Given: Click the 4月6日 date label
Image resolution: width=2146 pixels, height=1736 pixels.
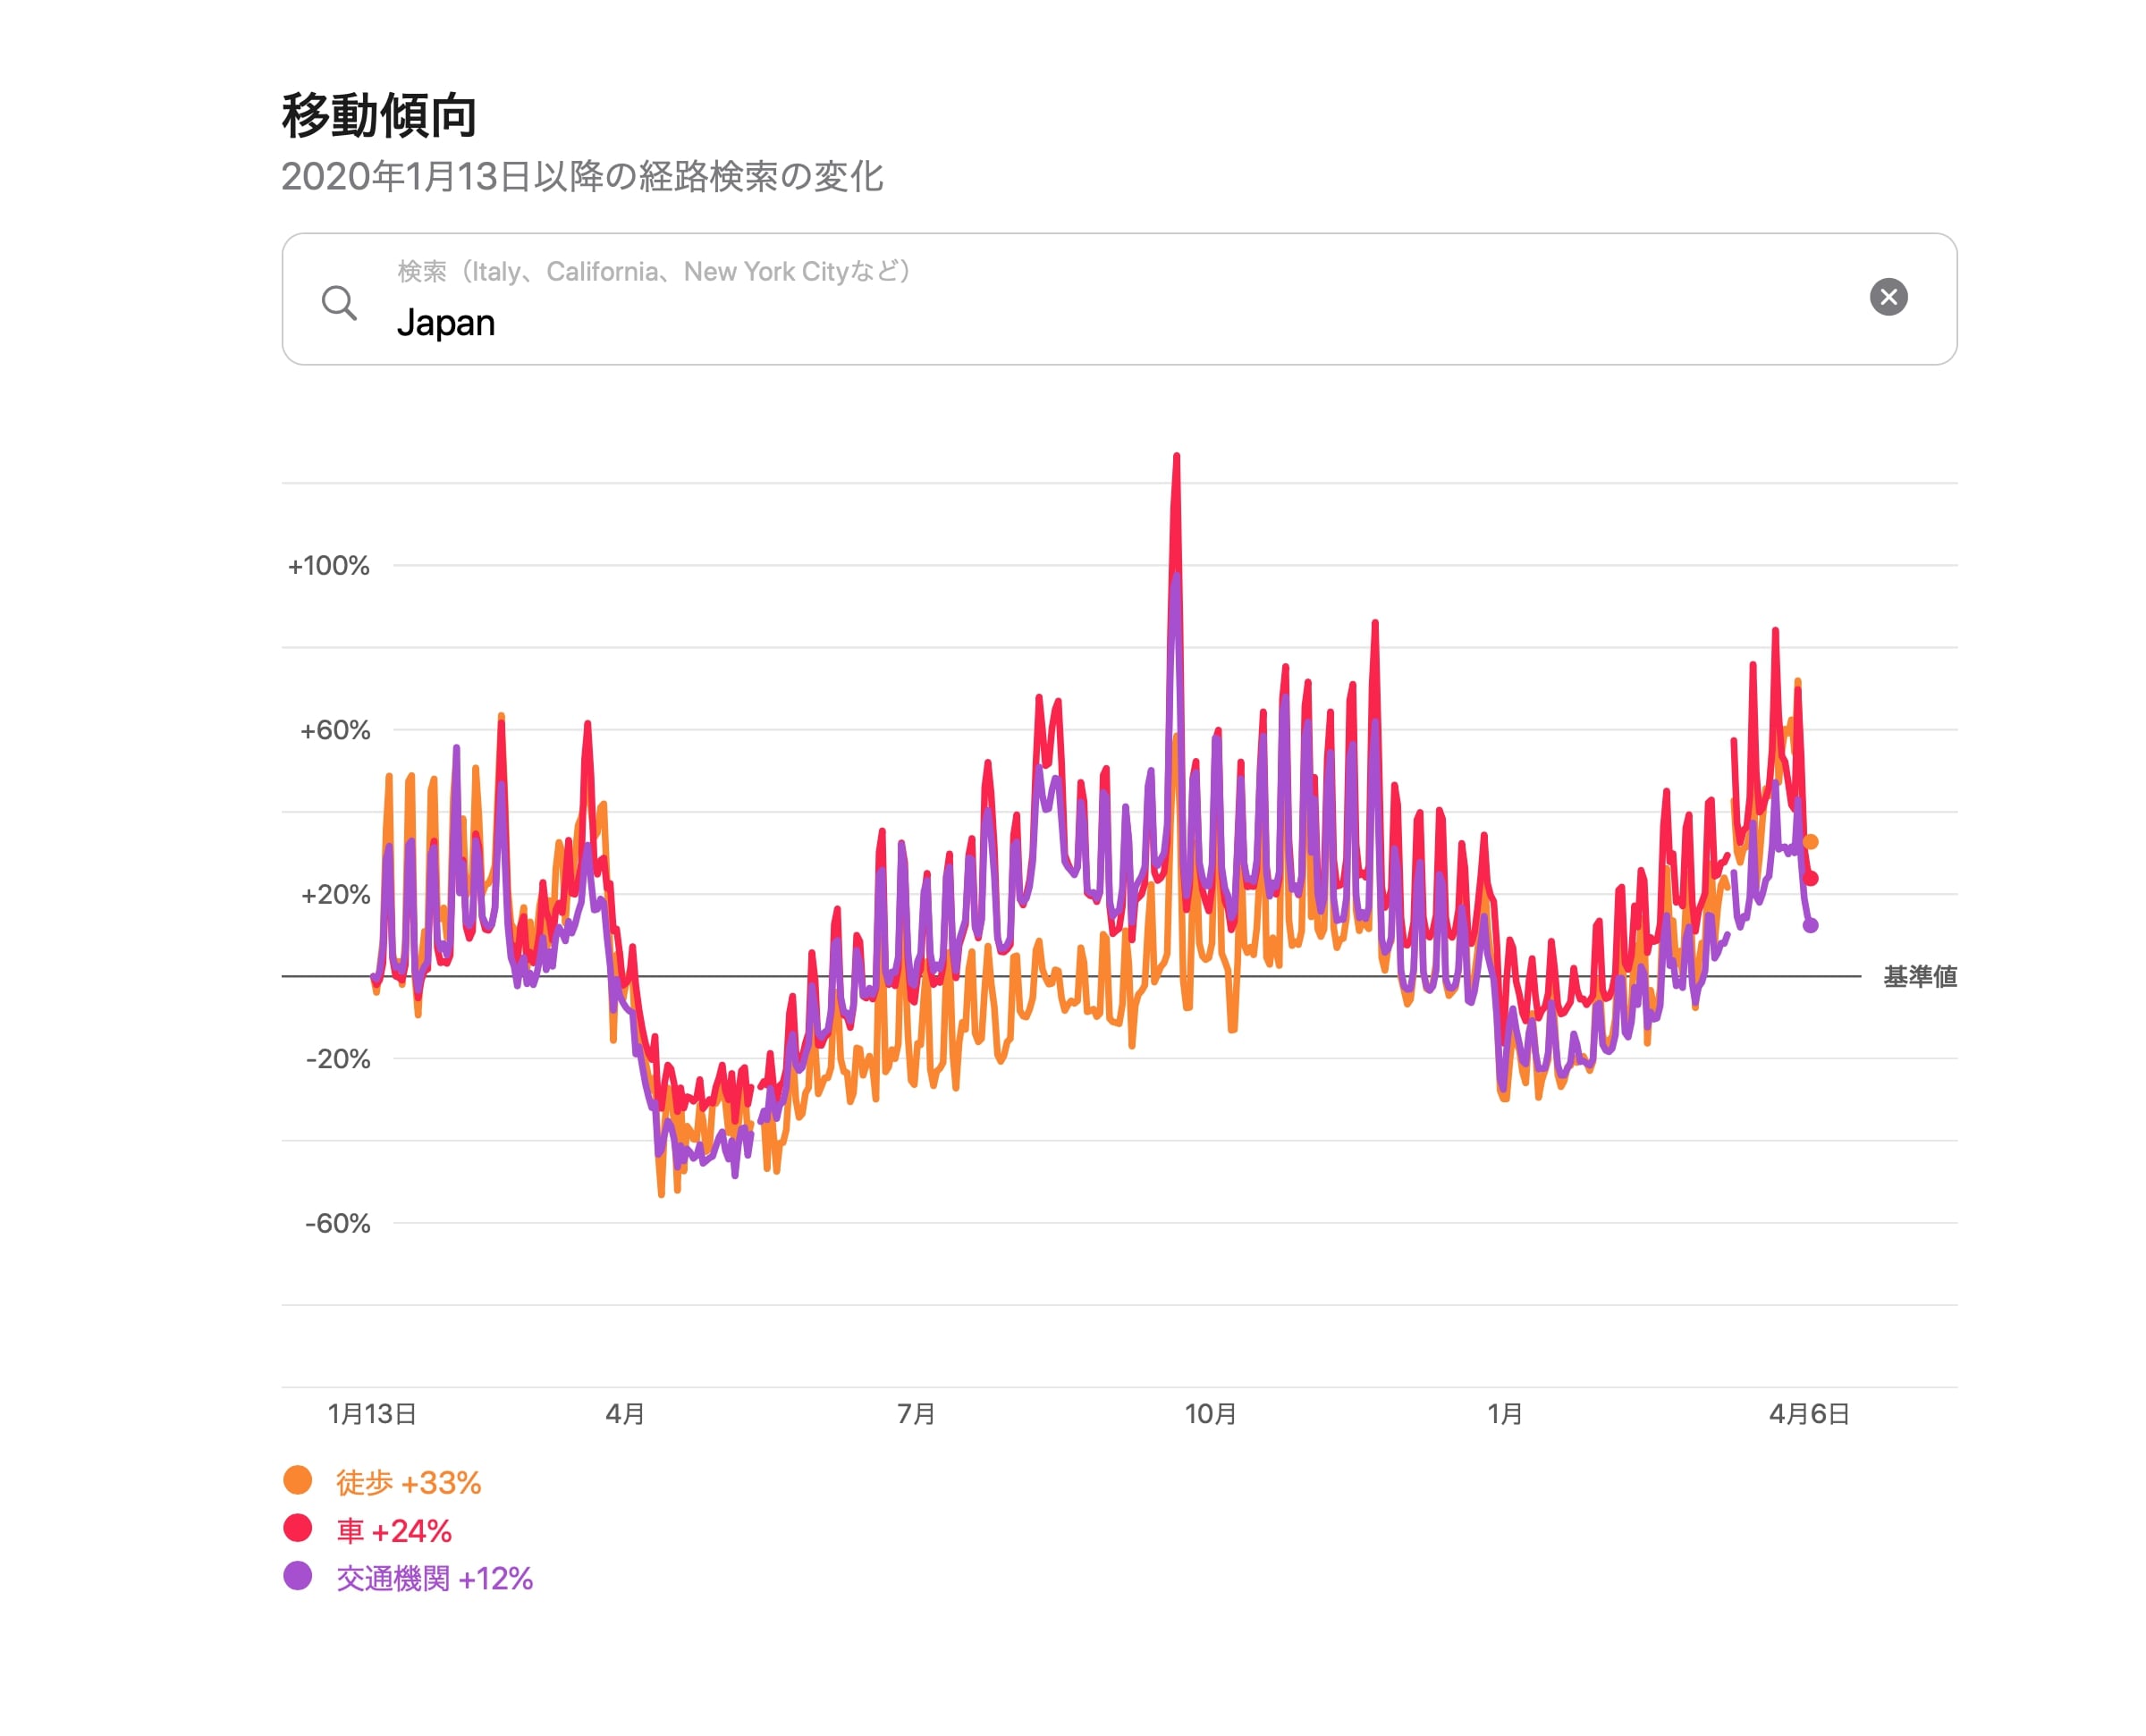Looking at the screenshot, I should click(1809, 1414).
